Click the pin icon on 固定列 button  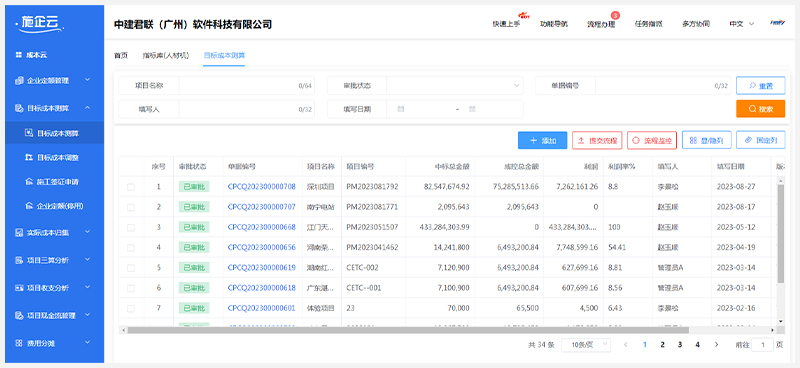[748, 140]
